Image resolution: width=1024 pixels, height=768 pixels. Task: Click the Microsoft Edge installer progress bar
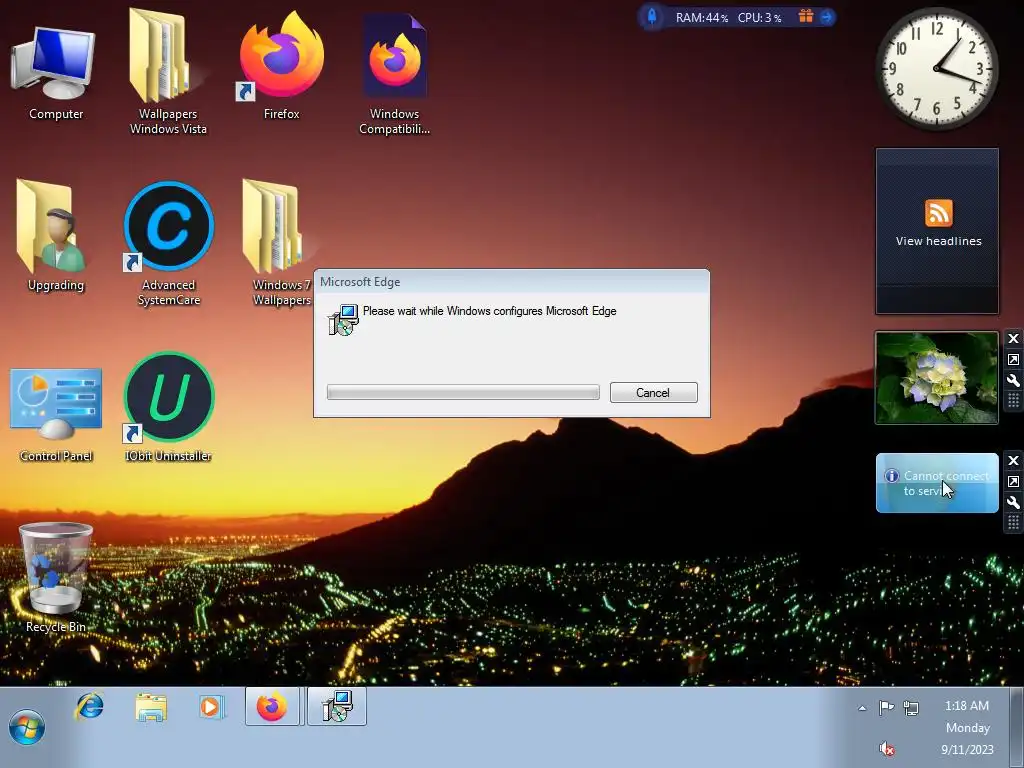click(463, 392)
